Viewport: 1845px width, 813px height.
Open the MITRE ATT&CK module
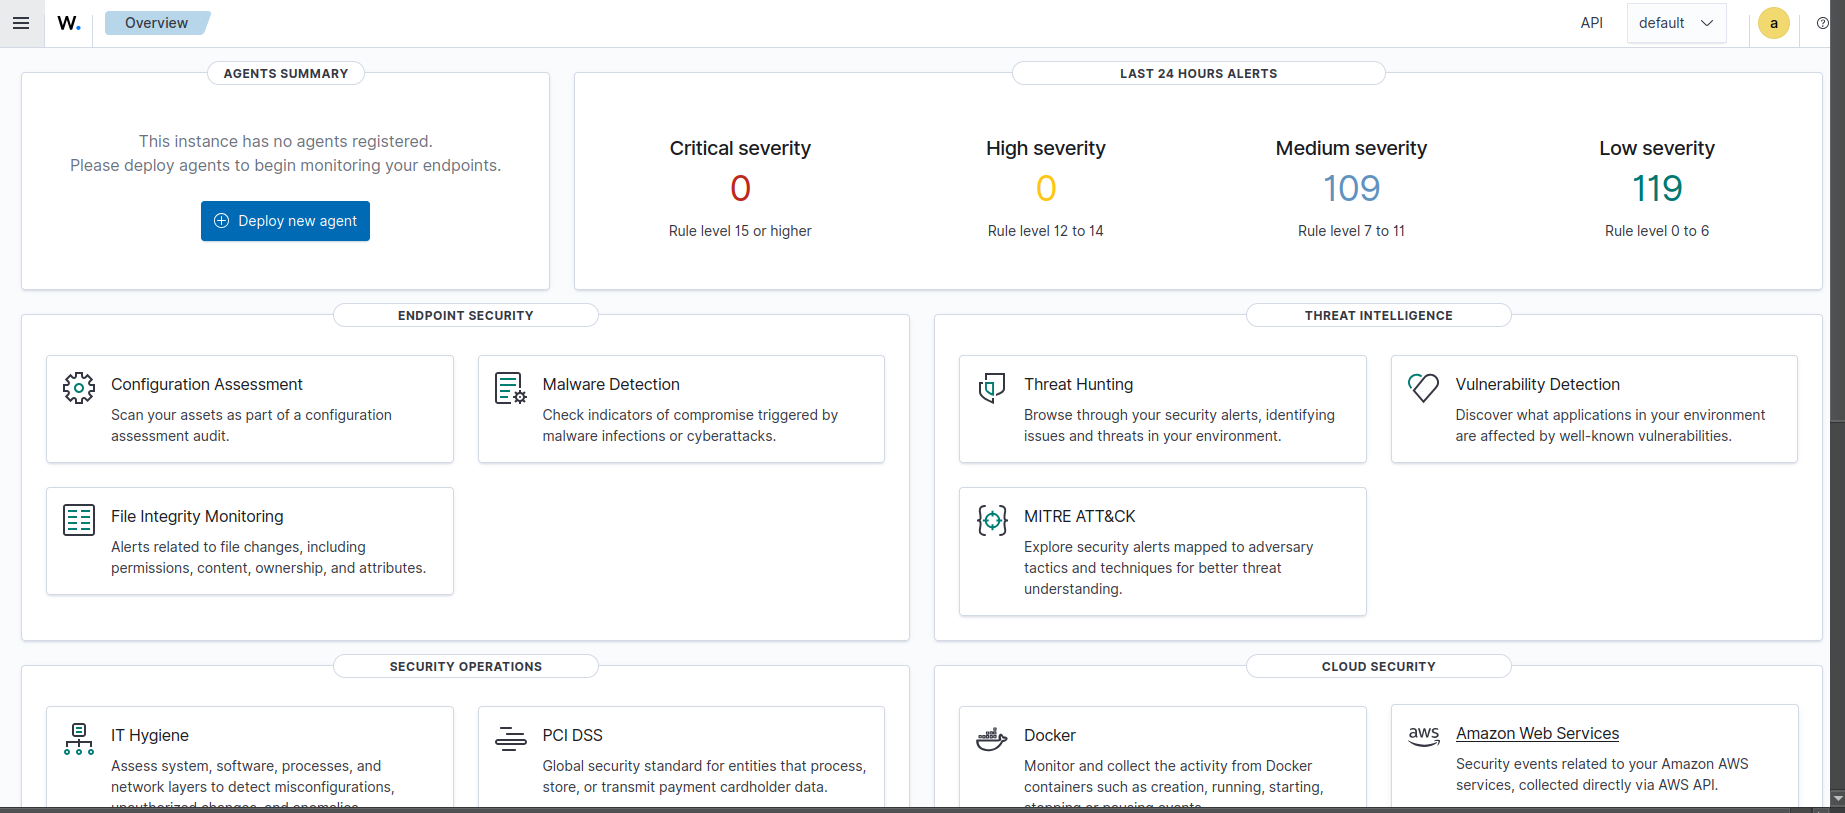point(1163,551)
